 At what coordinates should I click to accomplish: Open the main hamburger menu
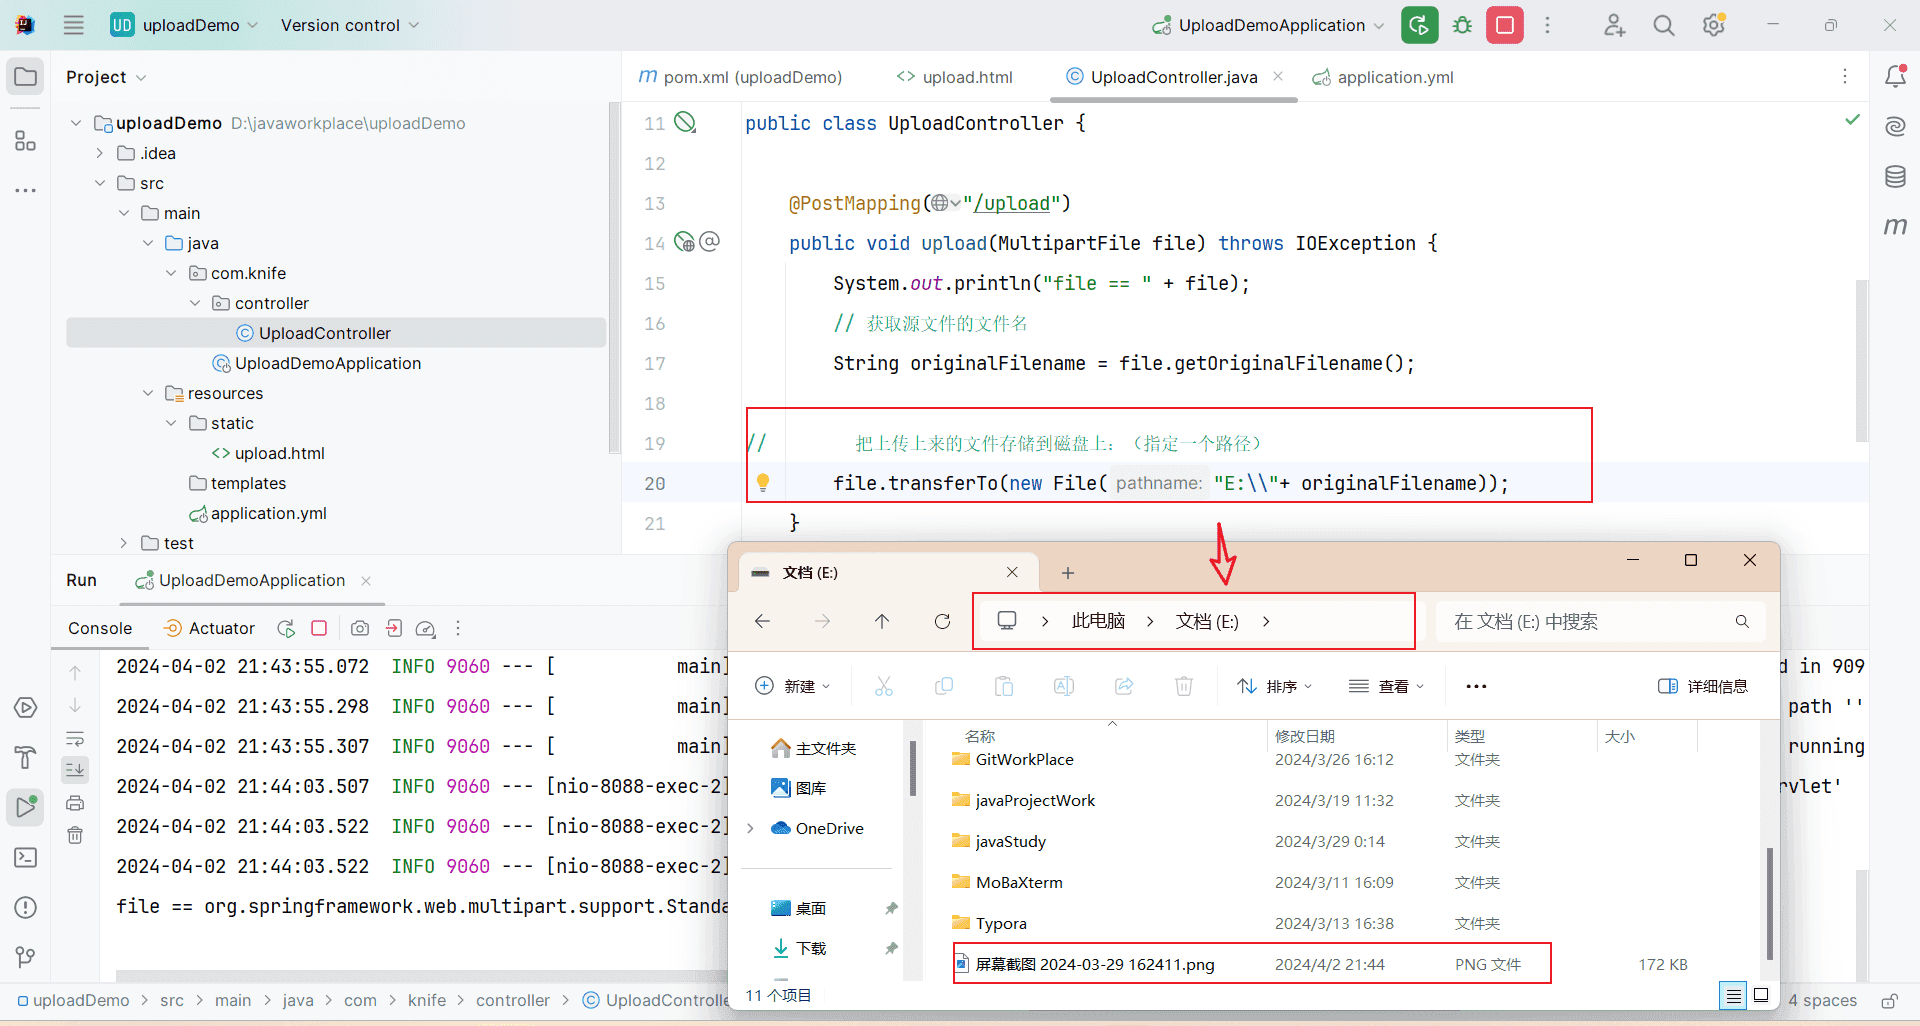pos(73,25)
